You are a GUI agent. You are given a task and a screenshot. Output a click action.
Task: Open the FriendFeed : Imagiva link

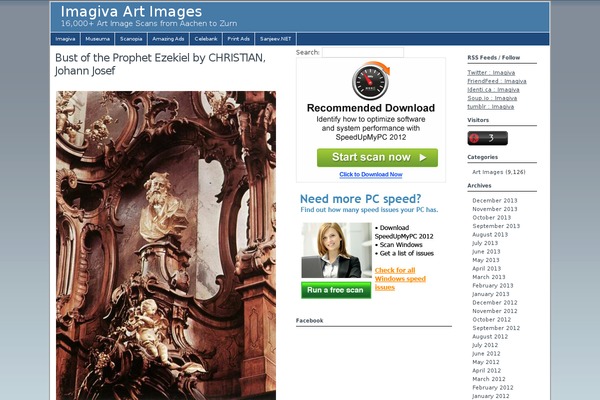(497, 81)
